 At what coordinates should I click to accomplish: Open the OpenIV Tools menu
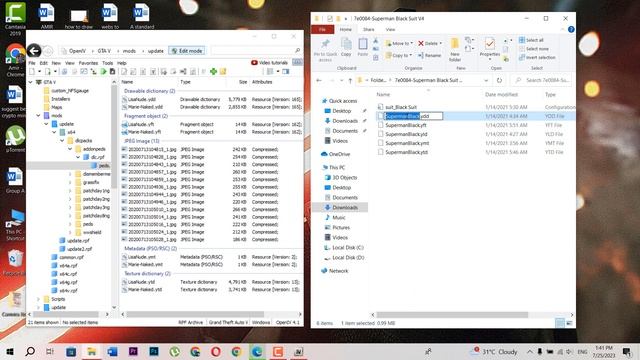tap(107, 63)
